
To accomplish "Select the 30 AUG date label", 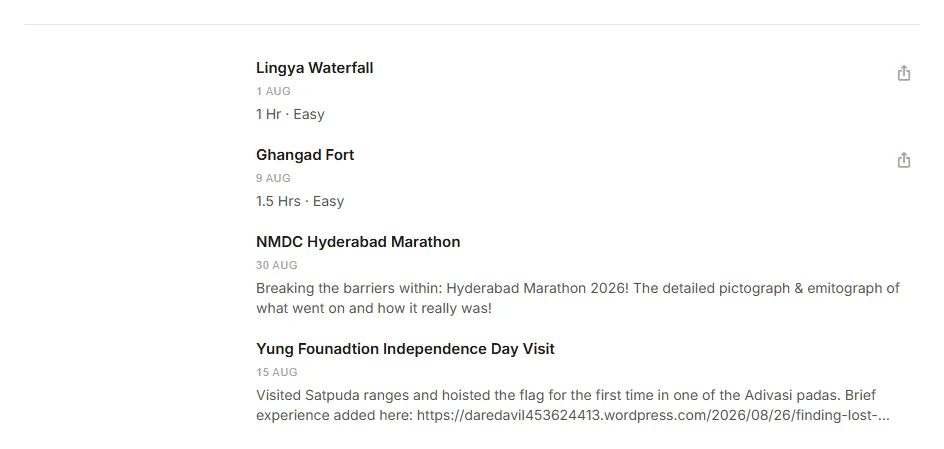I will [276, 265].
